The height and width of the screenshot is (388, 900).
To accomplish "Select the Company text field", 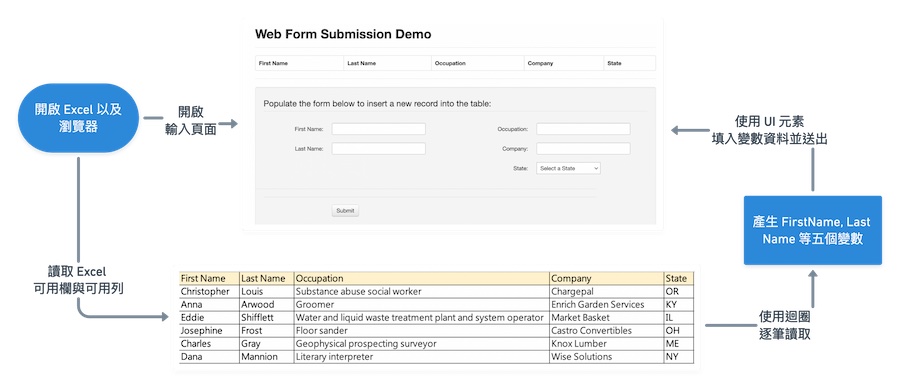I will tap(583, 149).
